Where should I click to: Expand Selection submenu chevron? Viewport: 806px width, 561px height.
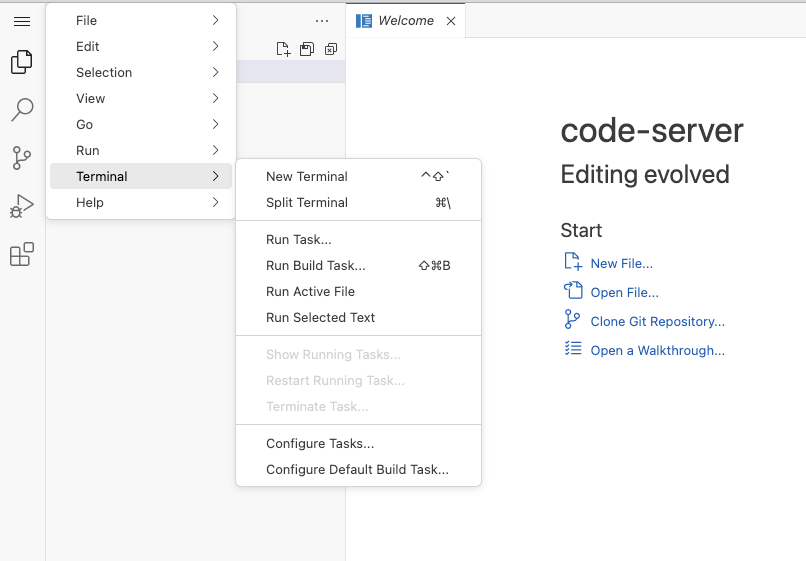pos(215,72)
